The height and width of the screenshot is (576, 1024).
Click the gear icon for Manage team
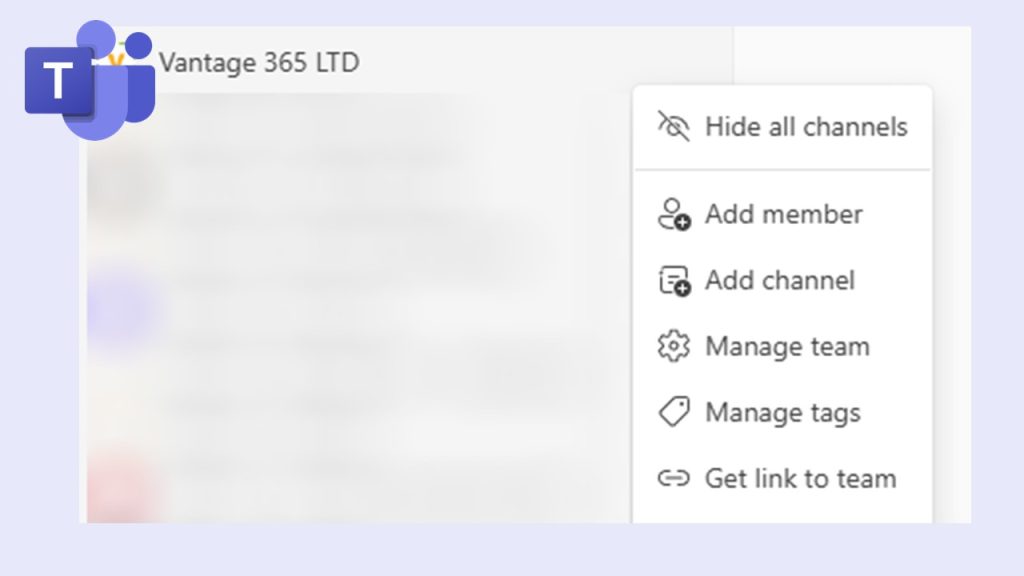pos(673,346)
